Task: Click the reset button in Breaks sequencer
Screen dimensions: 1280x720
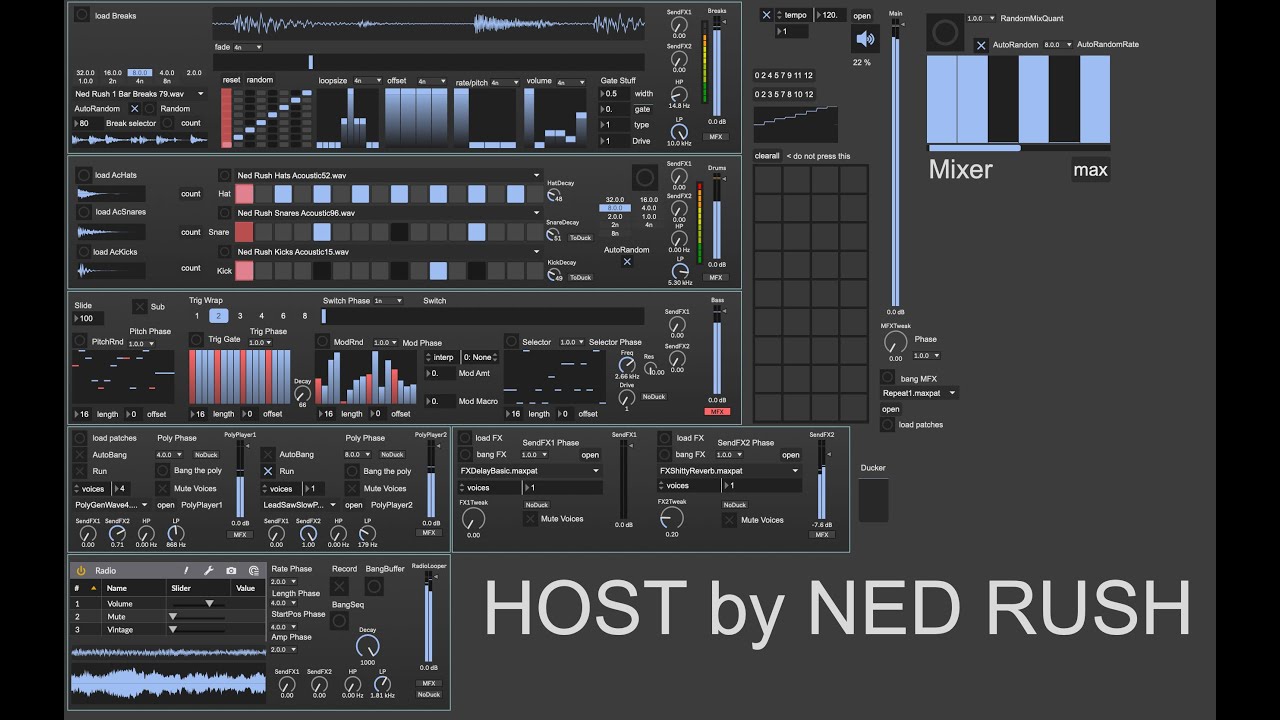Action: pos(231,80)
